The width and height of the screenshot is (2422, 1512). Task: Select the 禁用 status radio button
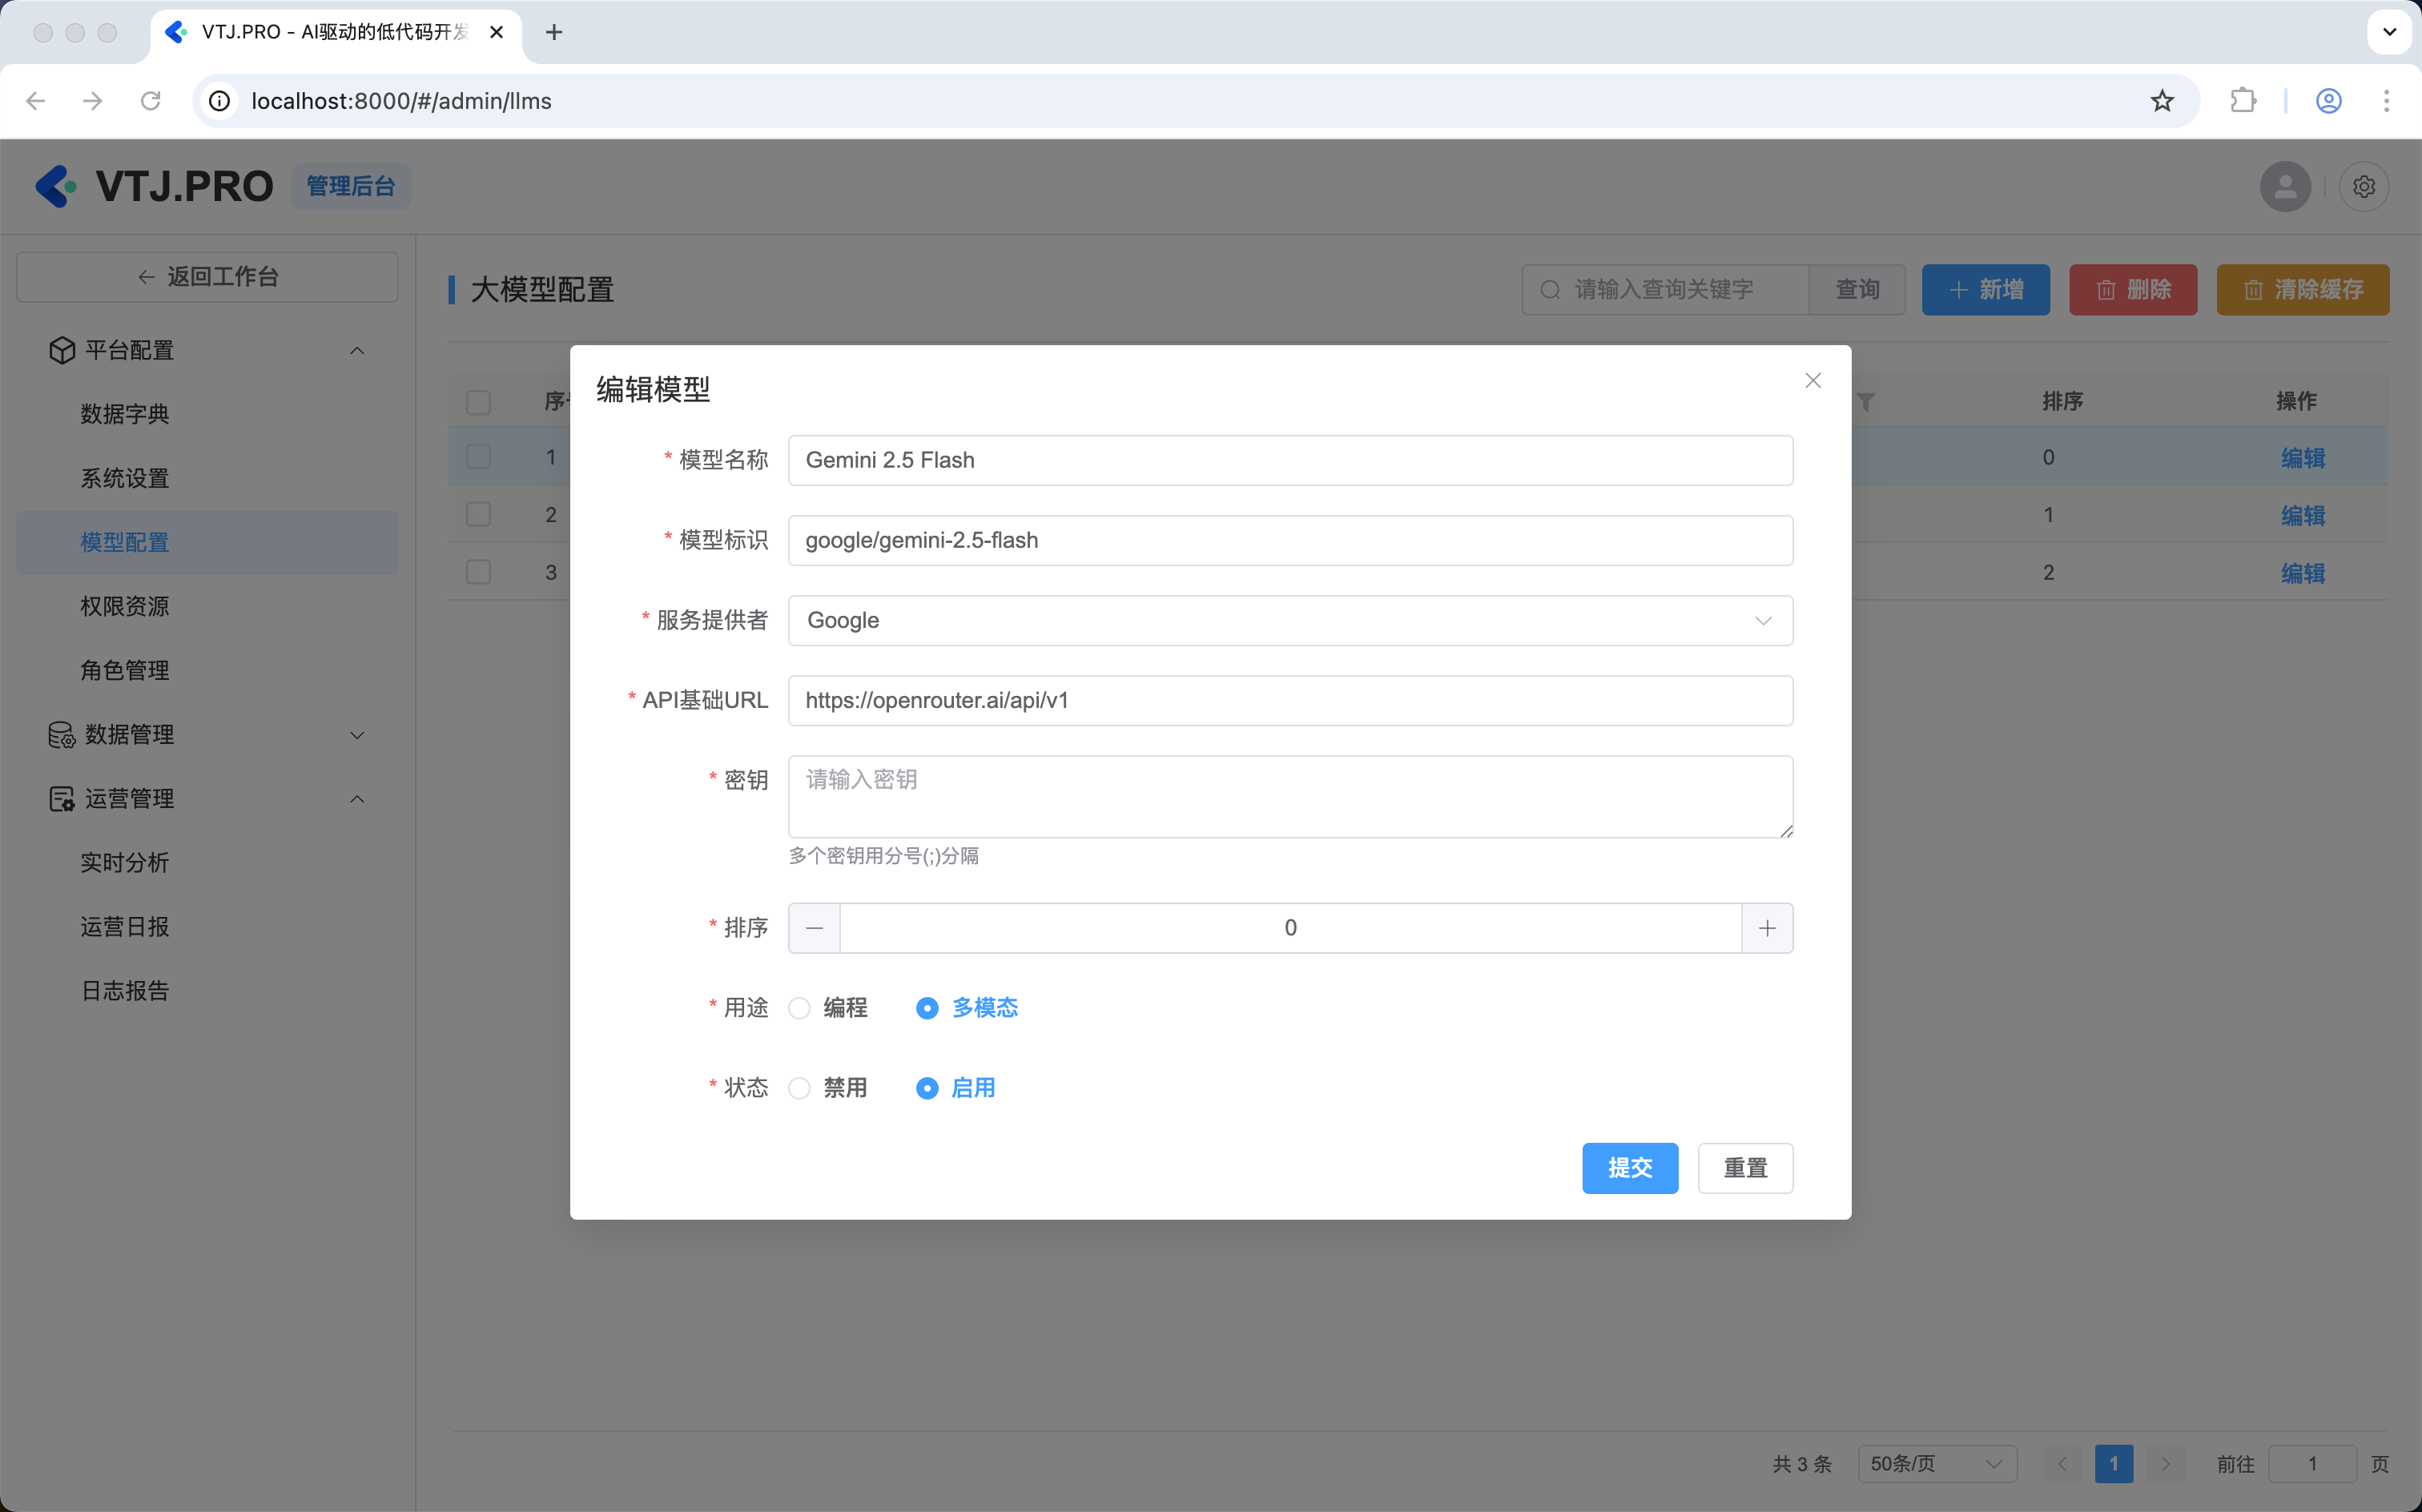(x=799, y=1088)
